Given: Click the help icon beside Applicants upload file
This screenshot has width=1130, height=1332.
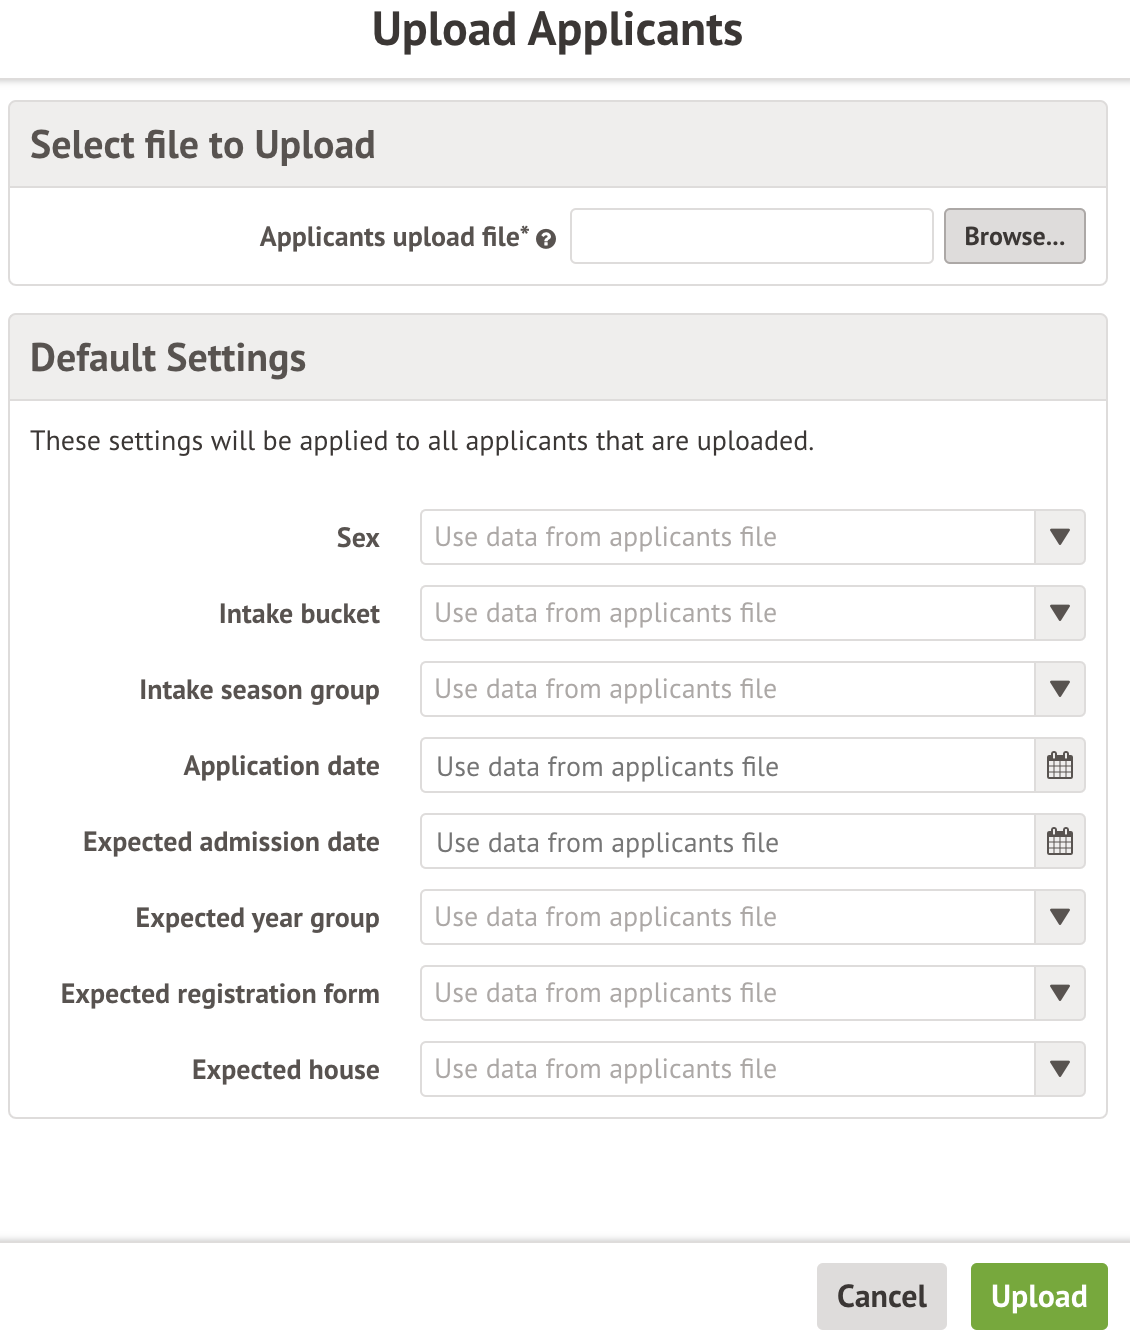Looking at the screenshot, I should click(x=546, y=239).
